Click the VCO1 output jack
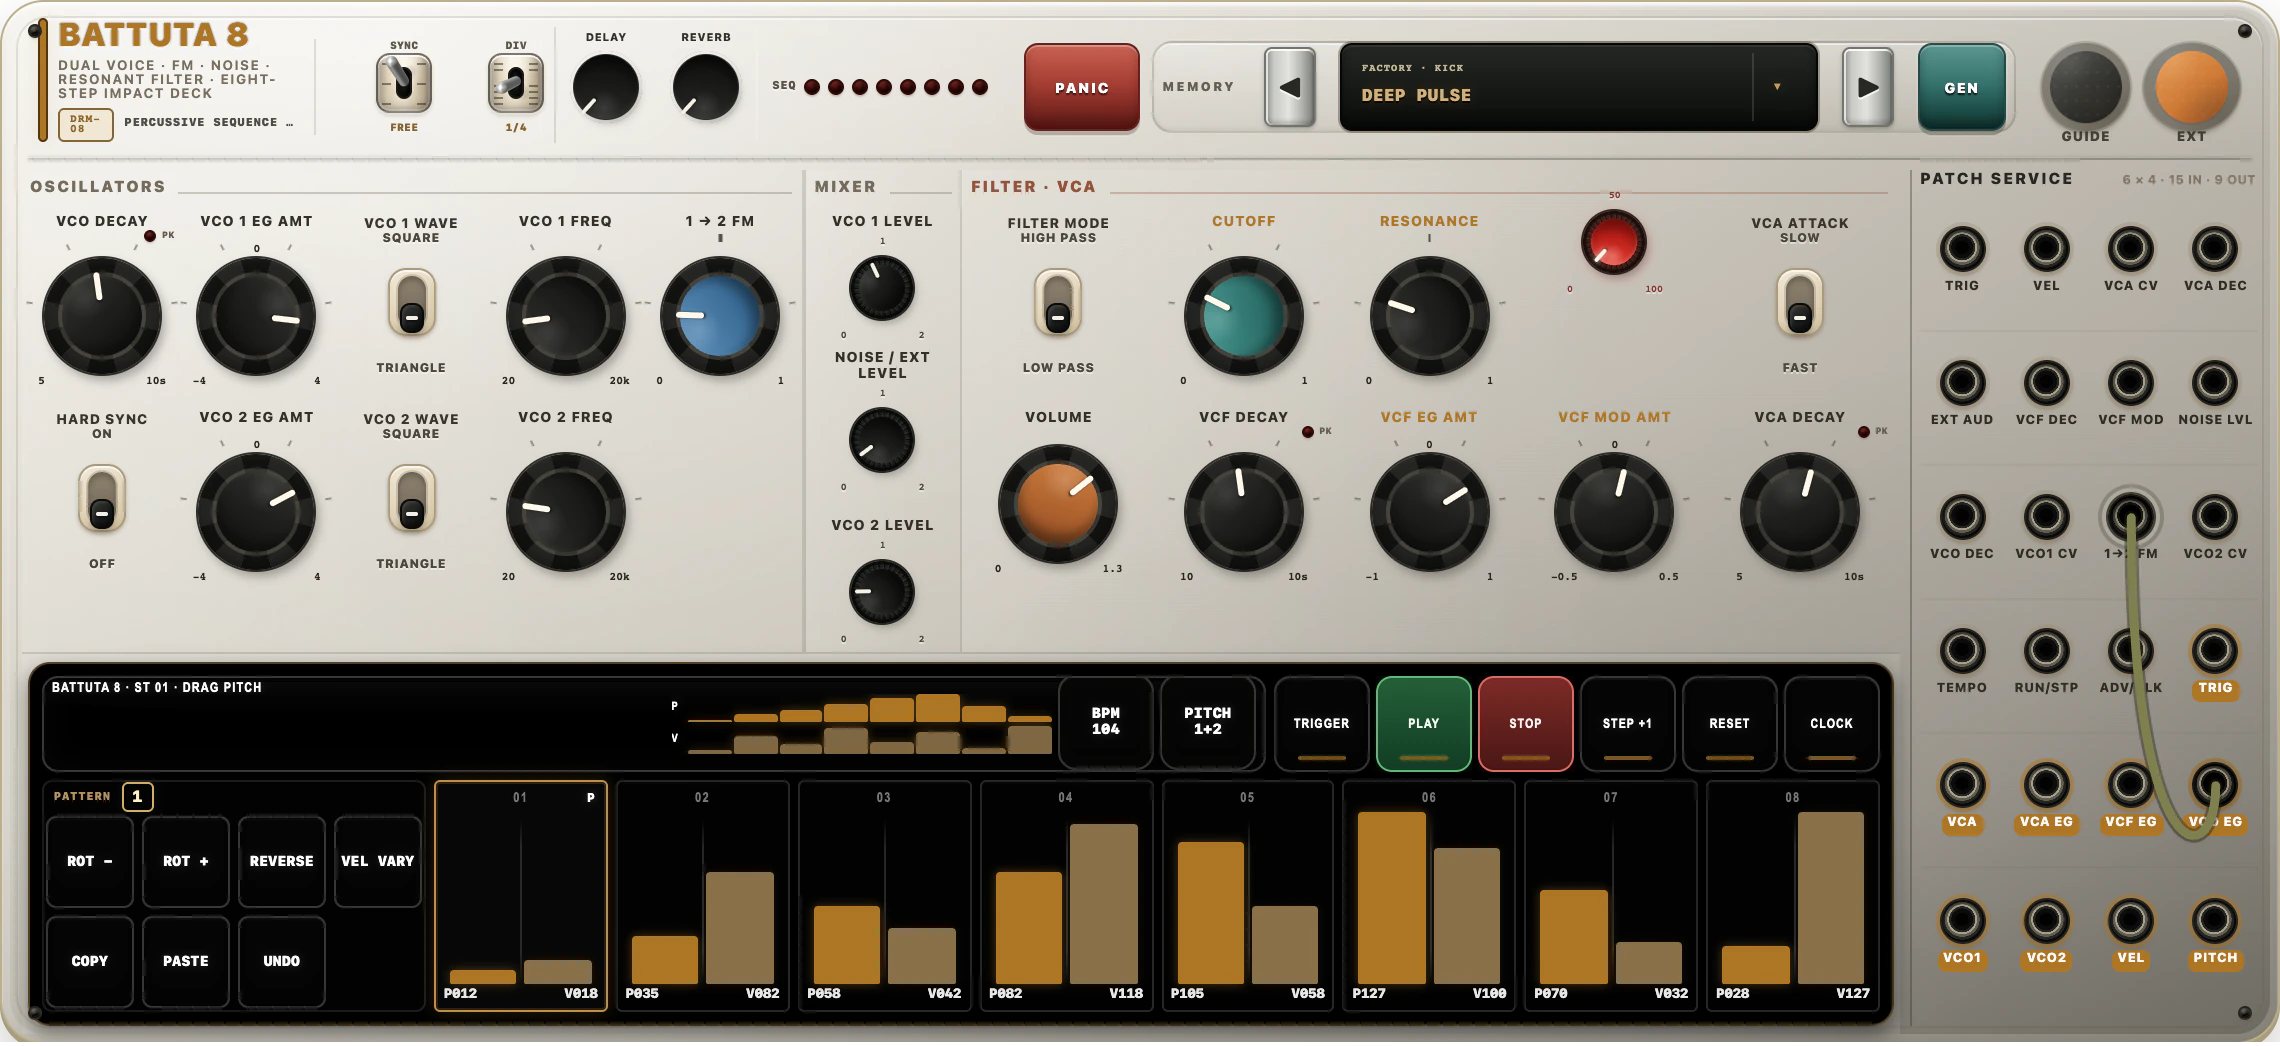 [1962, 921]
